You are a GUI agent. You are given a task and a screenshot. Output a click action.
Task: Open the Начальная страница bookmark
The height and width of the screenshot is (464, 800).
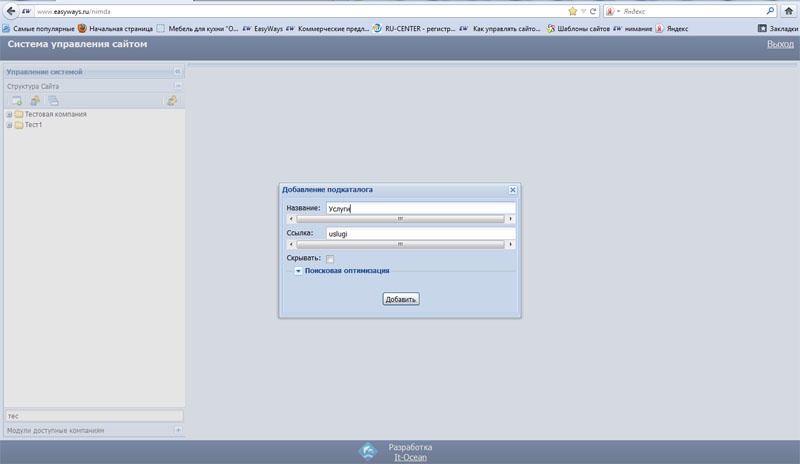(115, 29)
